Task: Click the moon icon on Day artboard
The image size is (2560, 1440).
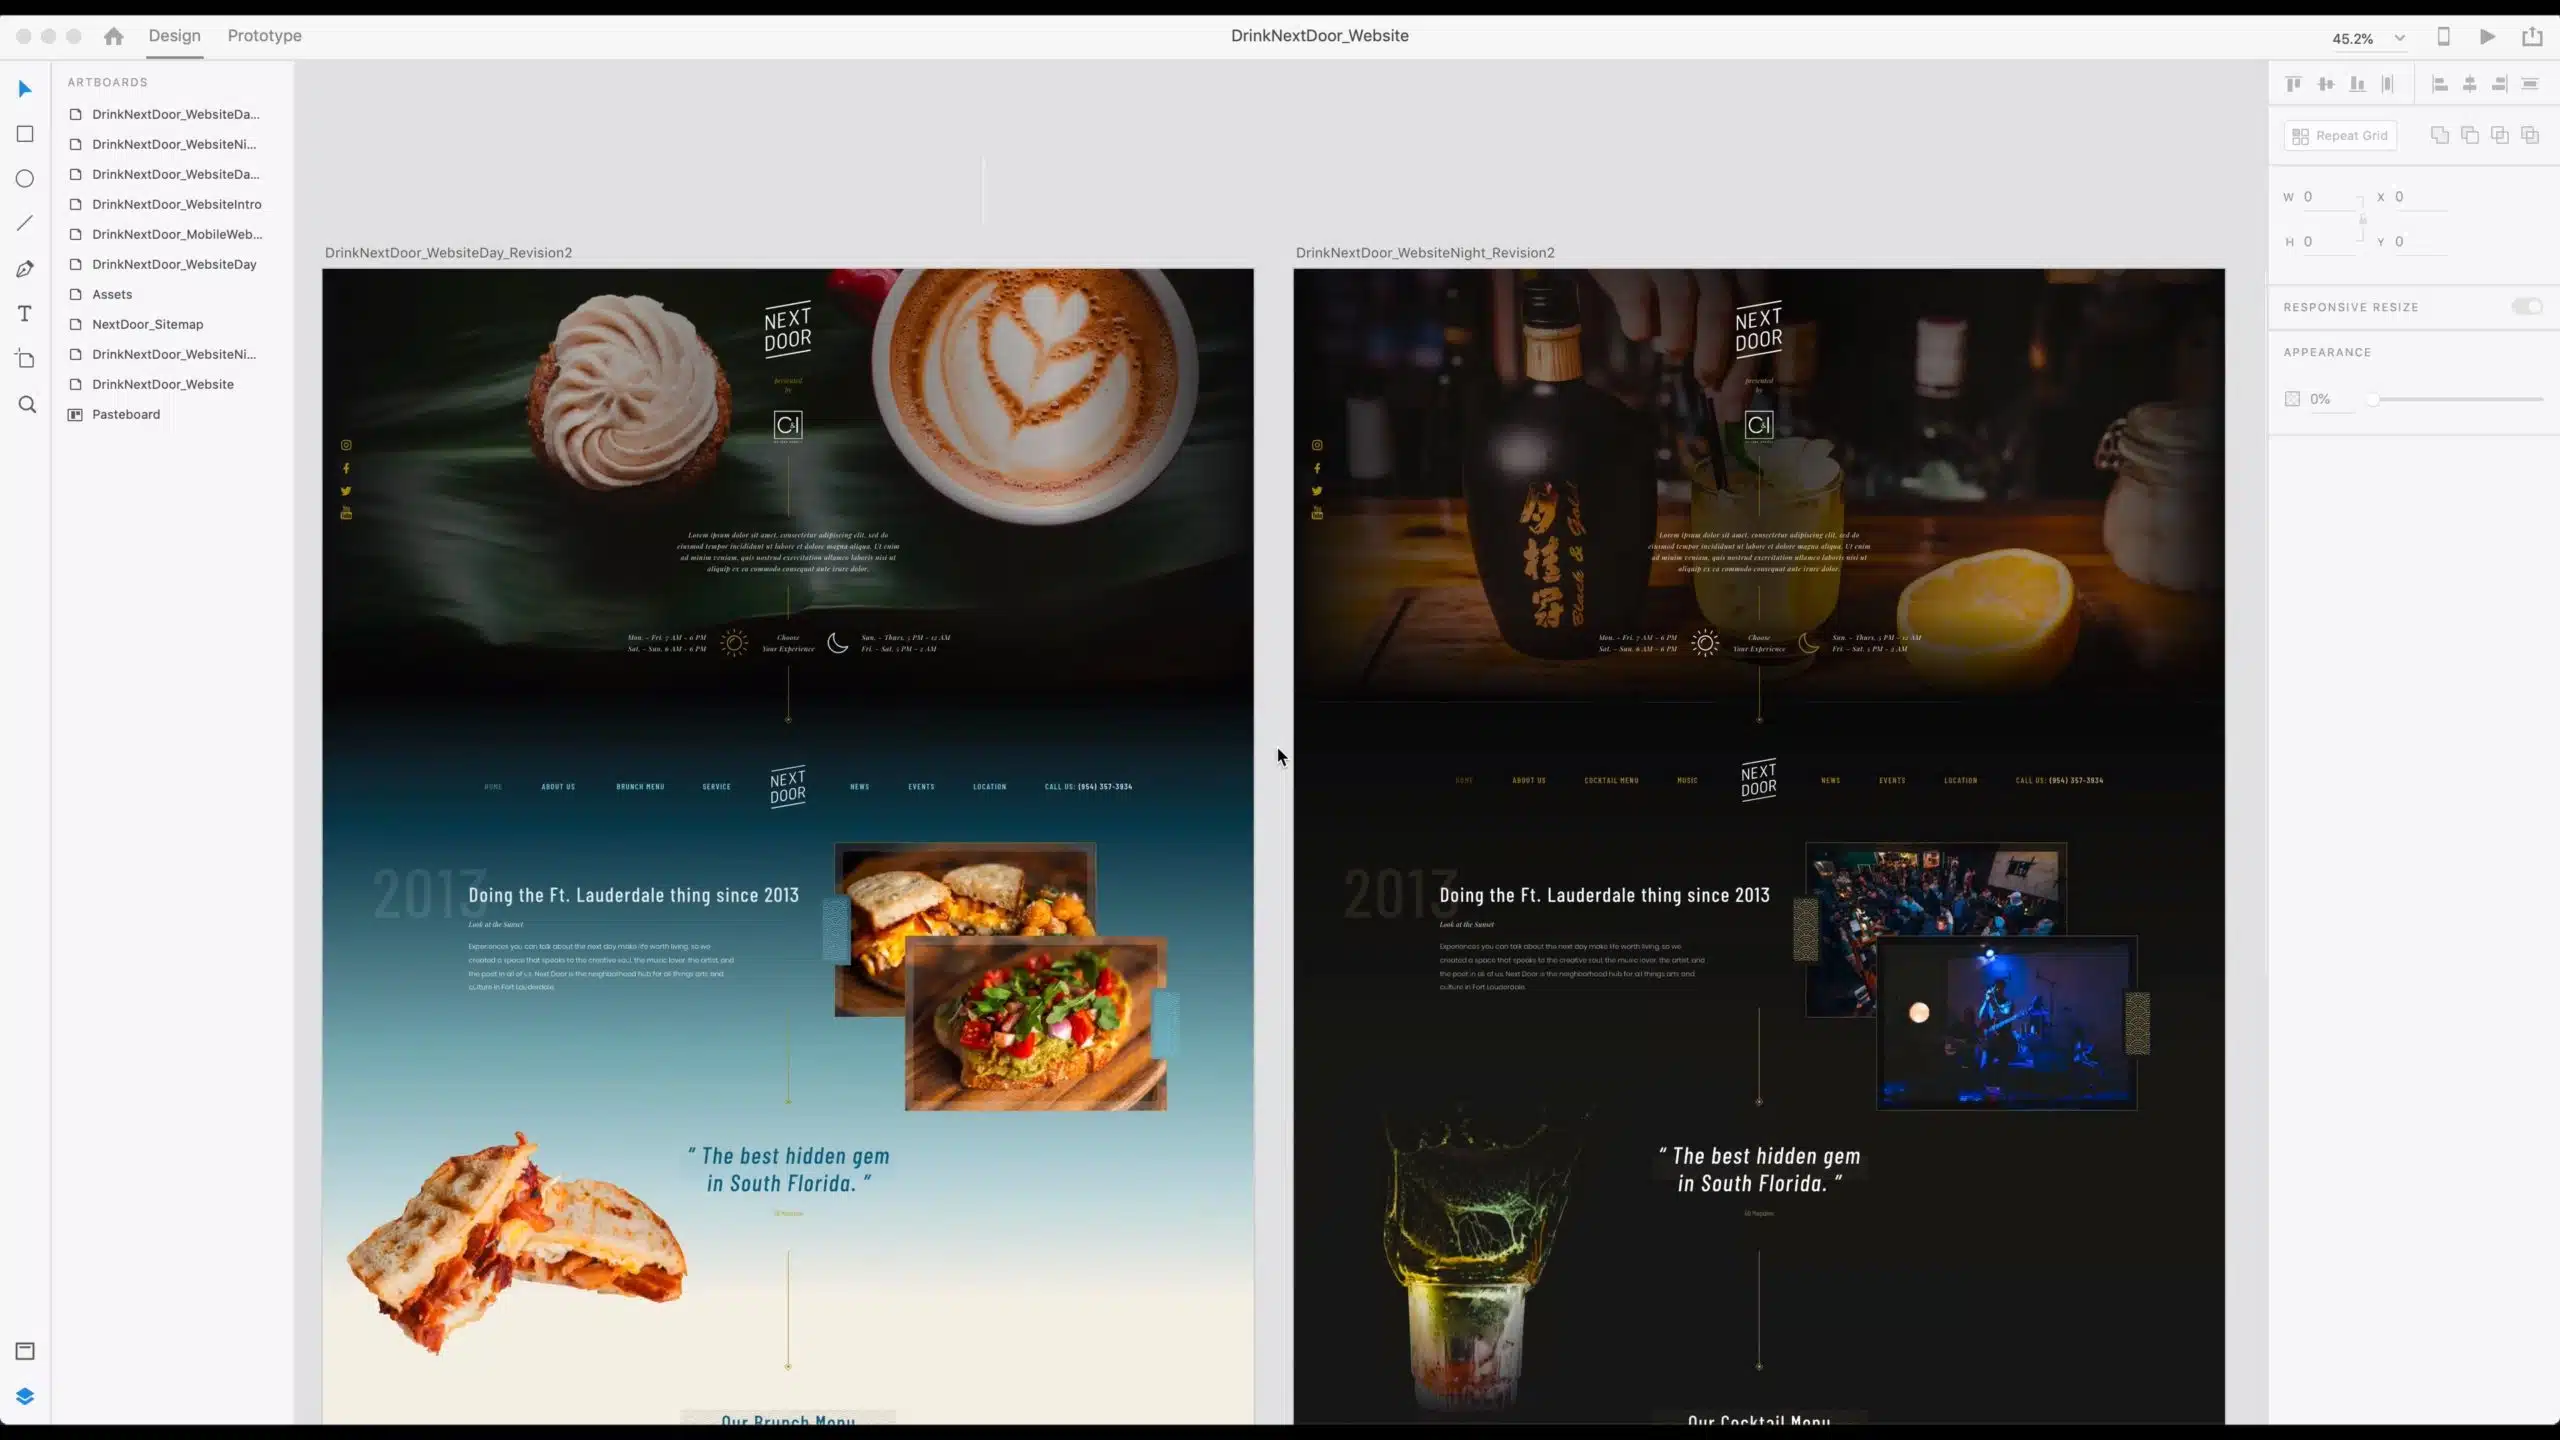Action: (838, 643)
